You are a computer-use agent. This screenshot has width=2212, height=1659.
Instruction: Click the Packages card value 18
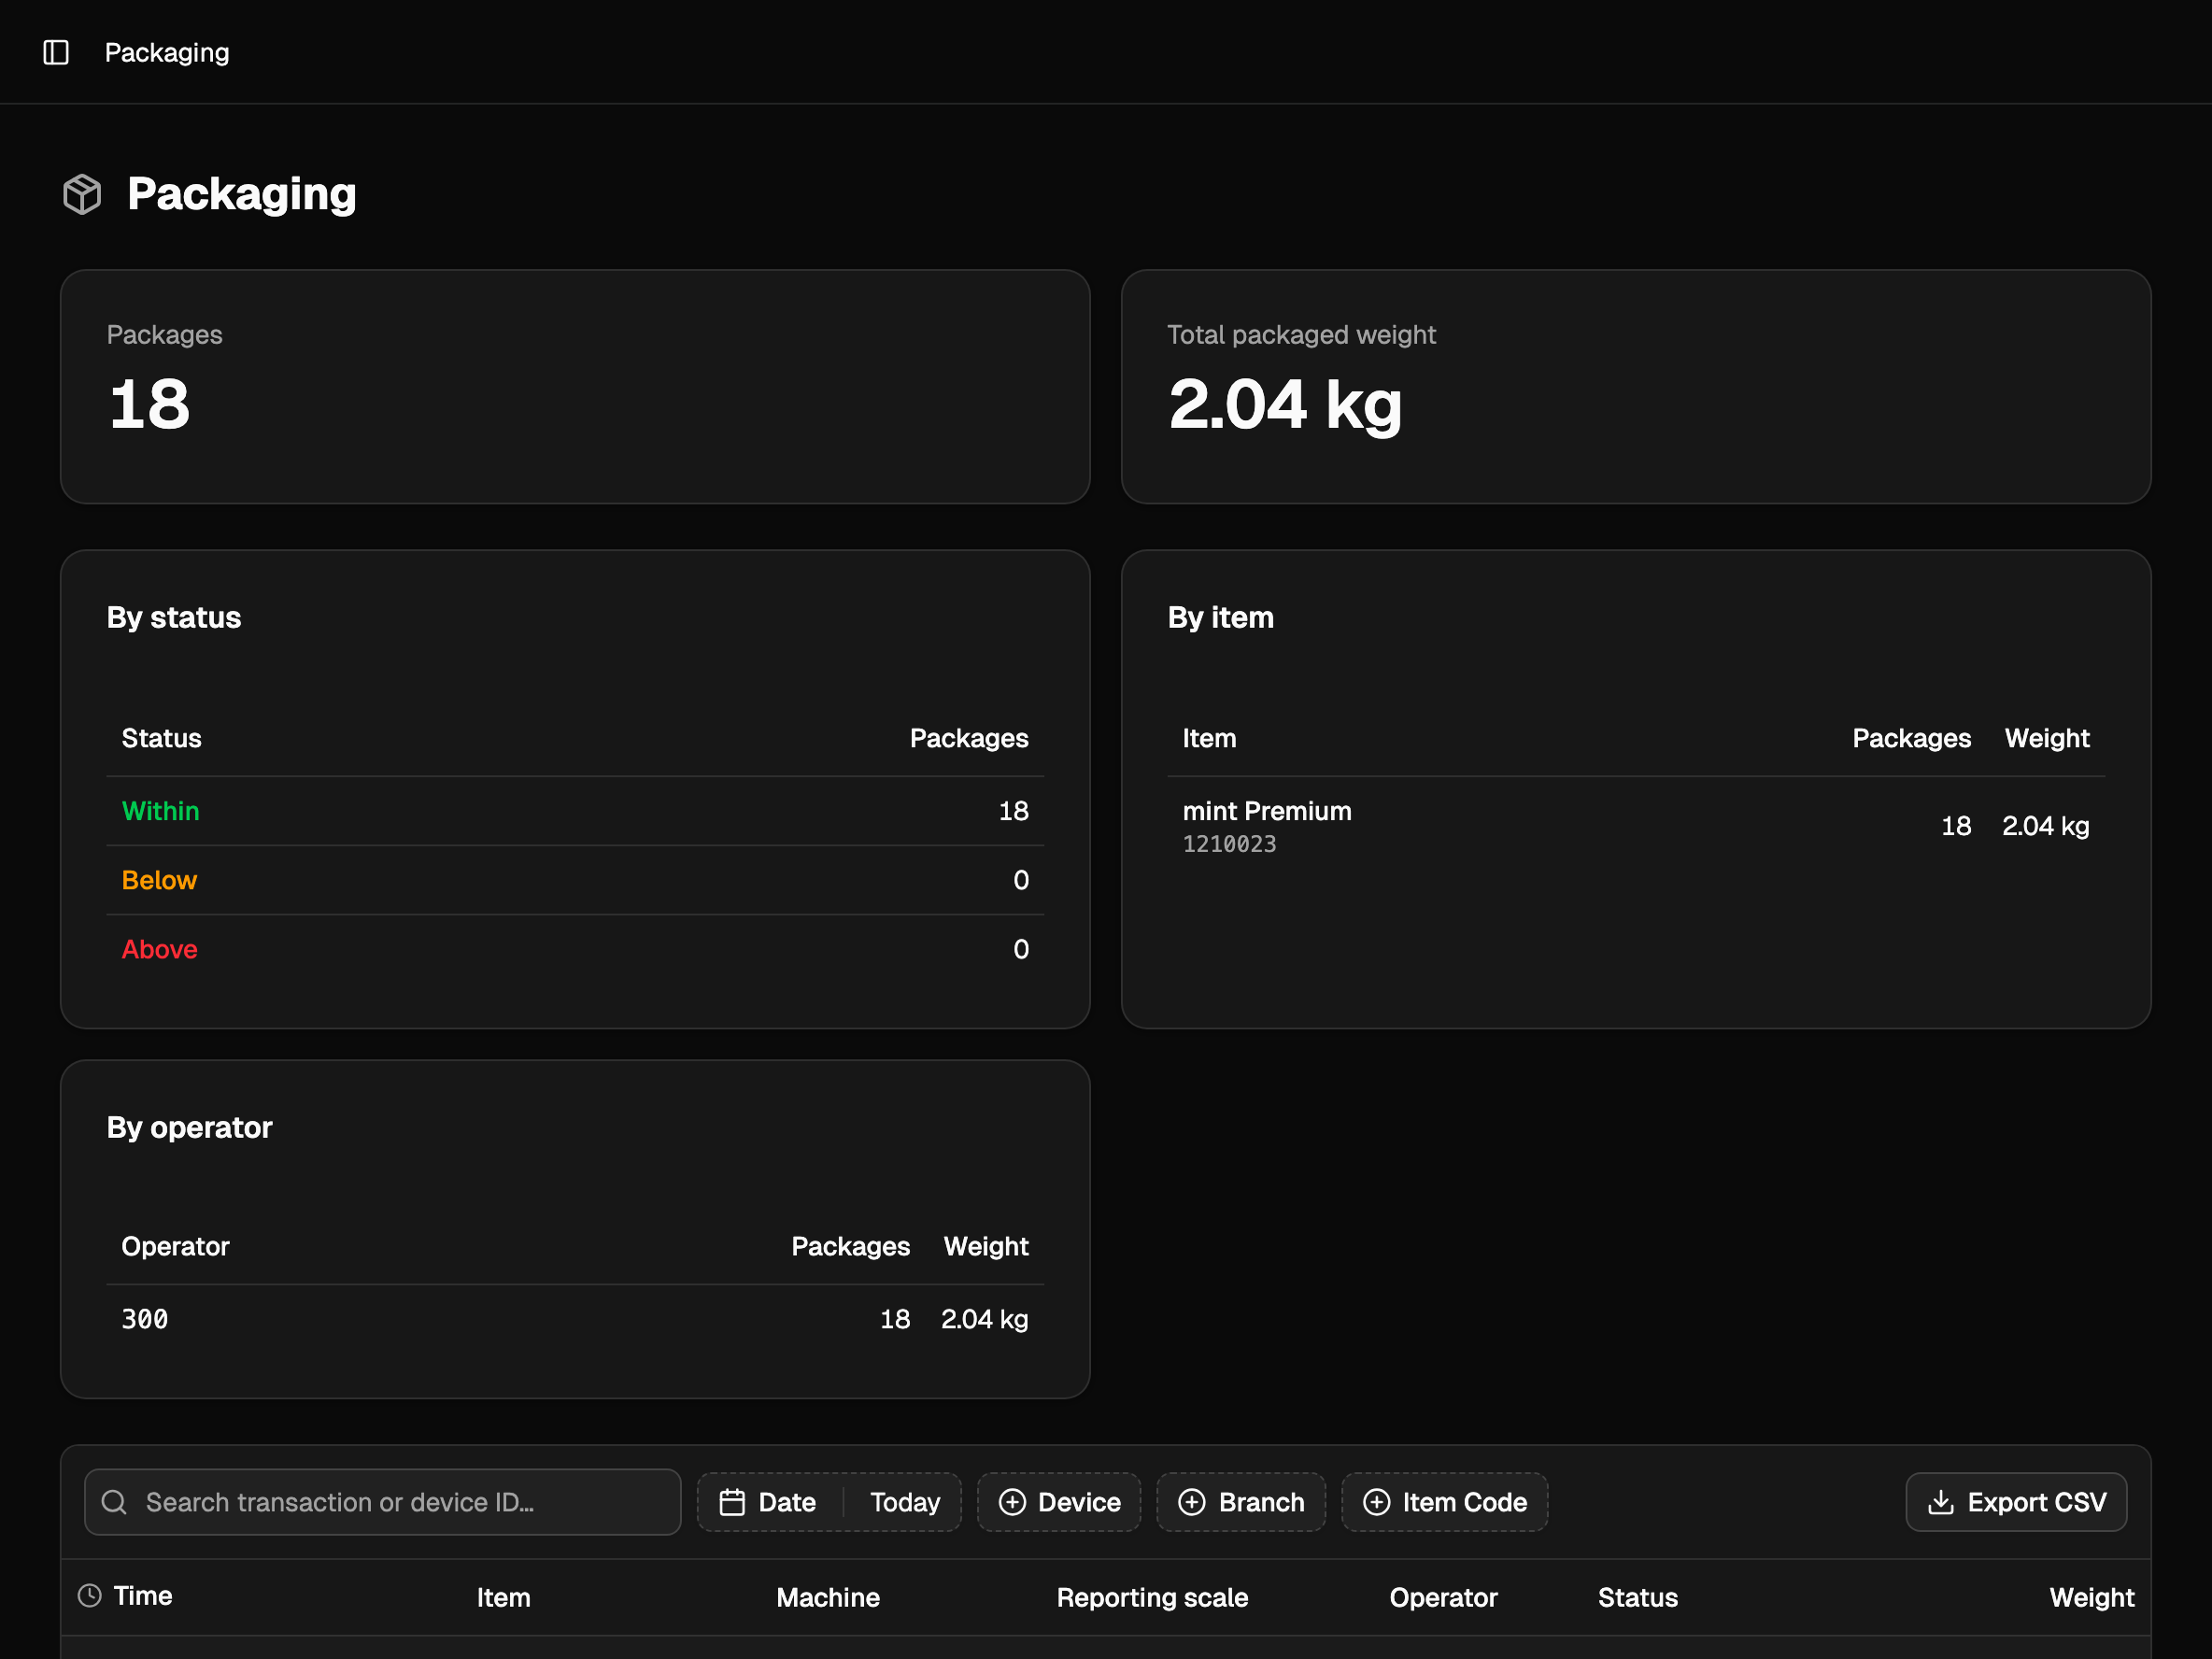(149, 404)
